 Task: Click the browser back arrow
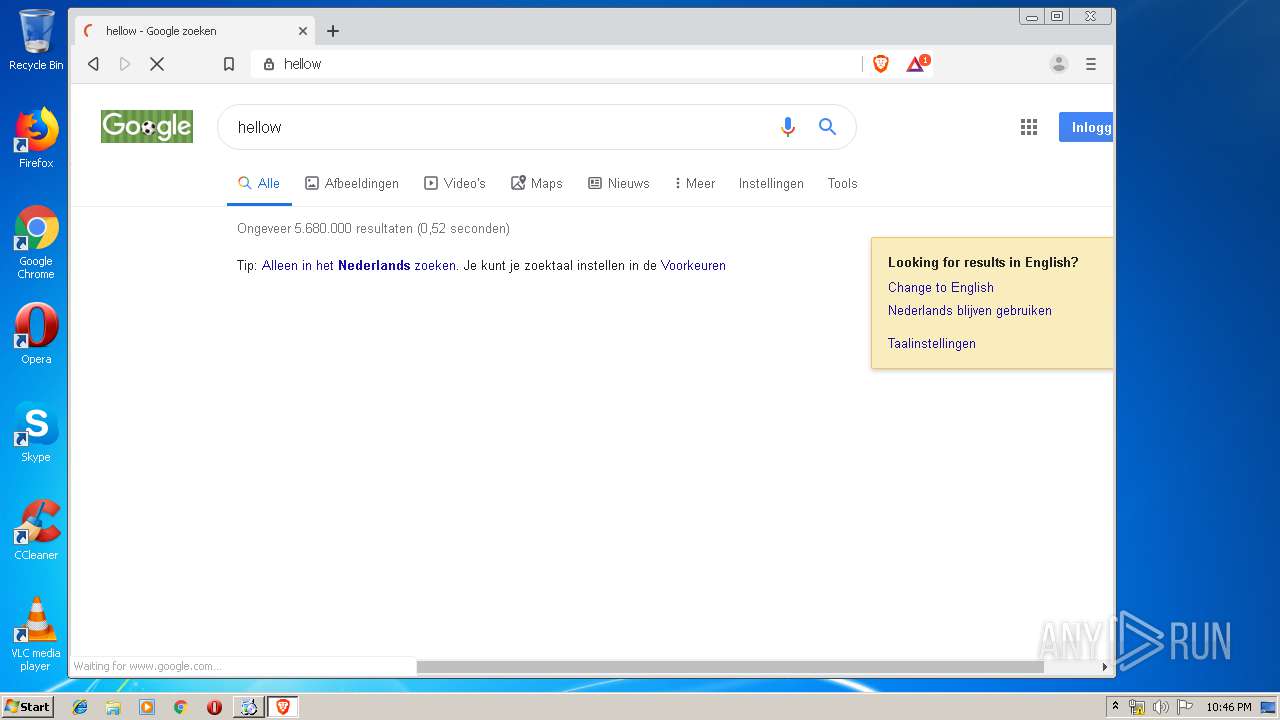click(x=93, y=64)
